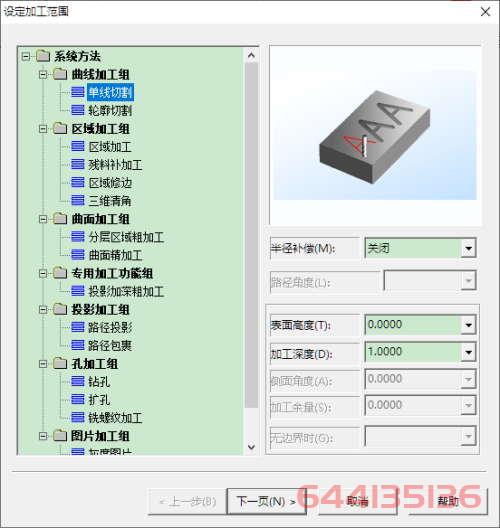
Task: Select 投影加深粗加工 in the tree
Action: tap(126, 291)
